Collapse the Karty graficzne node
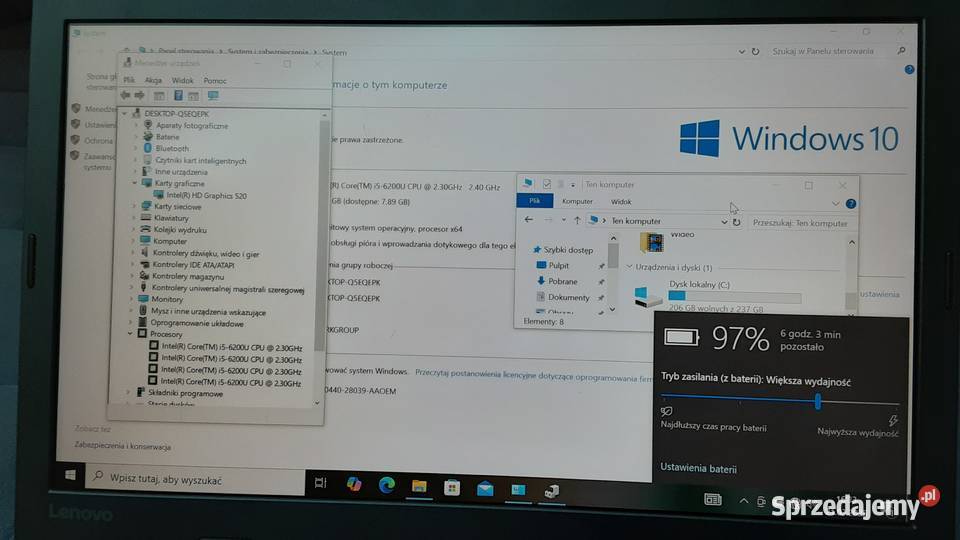Screen dimensions: 960x540 click(x=135, y=183)
